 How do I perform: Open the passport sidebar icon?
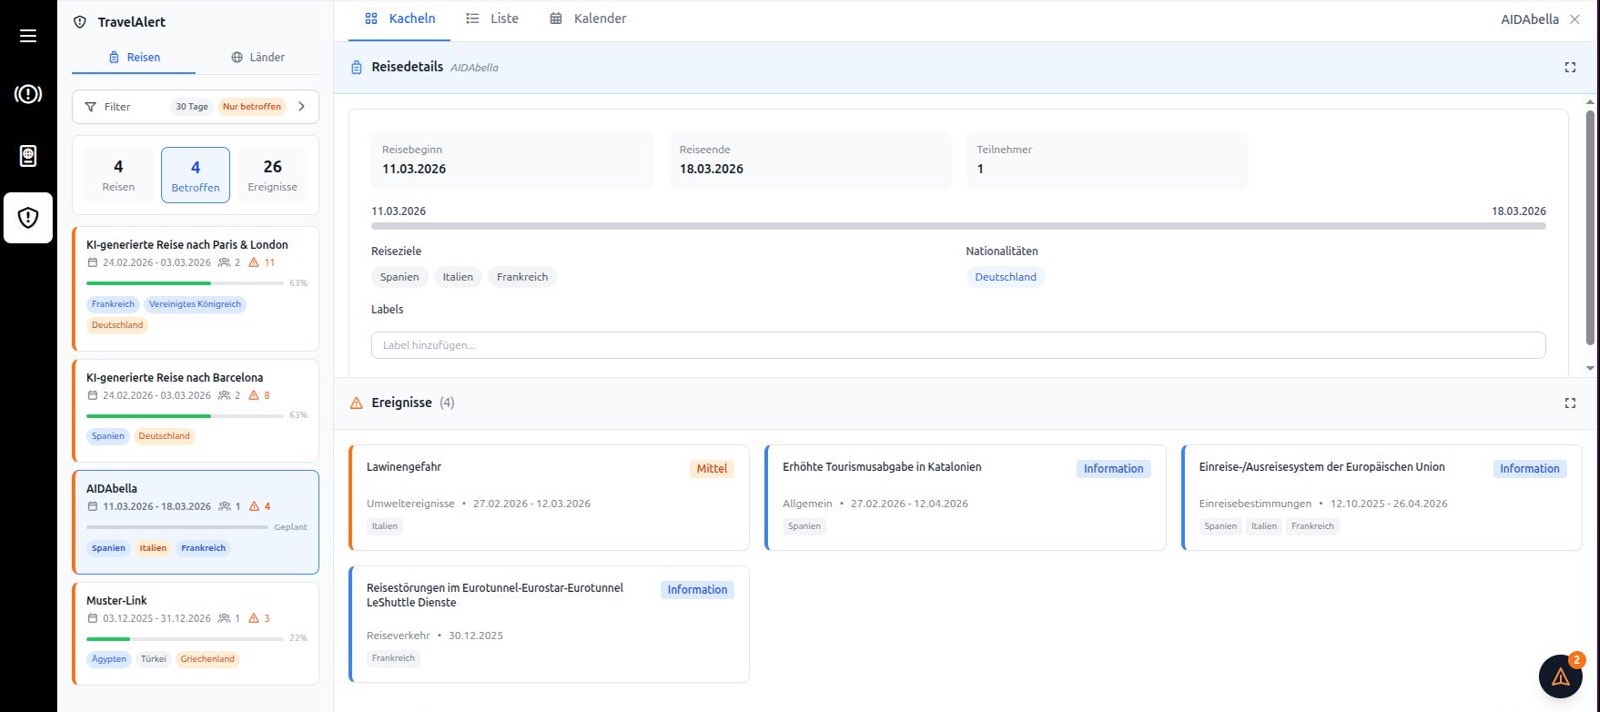[28, 156]
